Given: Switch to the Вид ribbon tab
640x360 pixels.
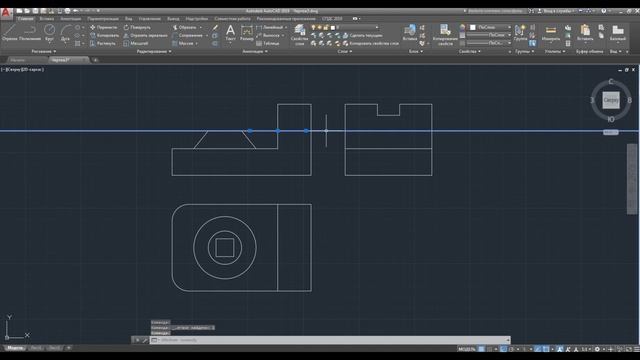Looking at the screenshot, I should tap(129, 19).
